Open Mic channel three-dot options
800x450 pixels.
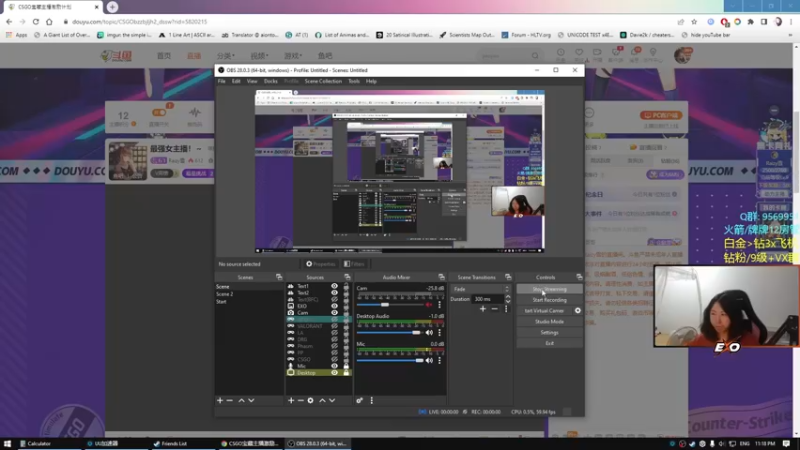pos(439,360)
